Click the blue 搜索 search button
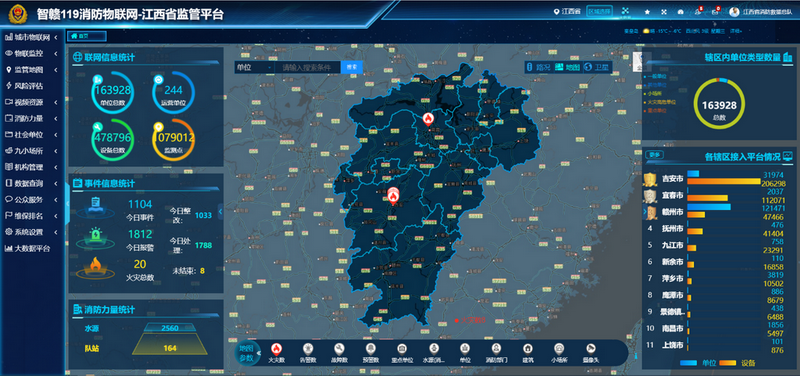Image resolution: width=800 pixels, height=376 pixels. click(352, 67)
